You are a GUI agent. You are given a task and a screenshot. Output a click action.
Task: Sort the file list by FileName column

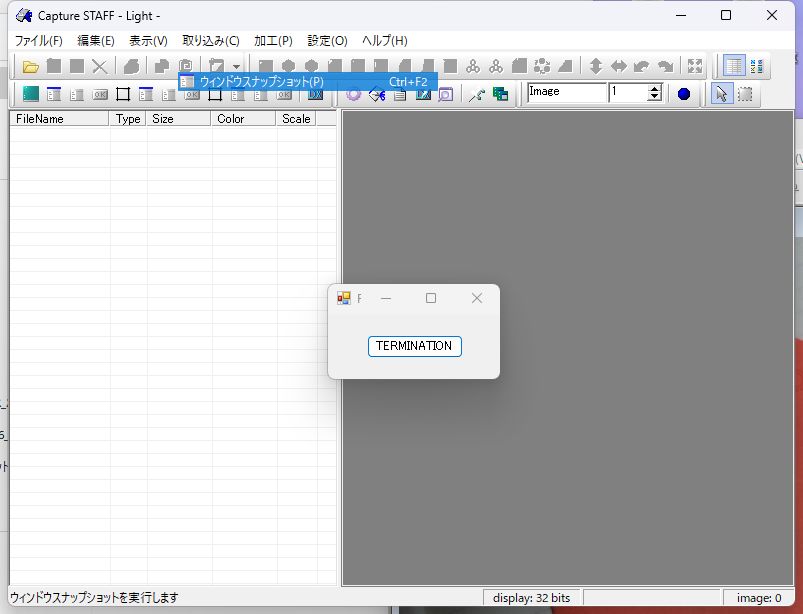[58, 119]
